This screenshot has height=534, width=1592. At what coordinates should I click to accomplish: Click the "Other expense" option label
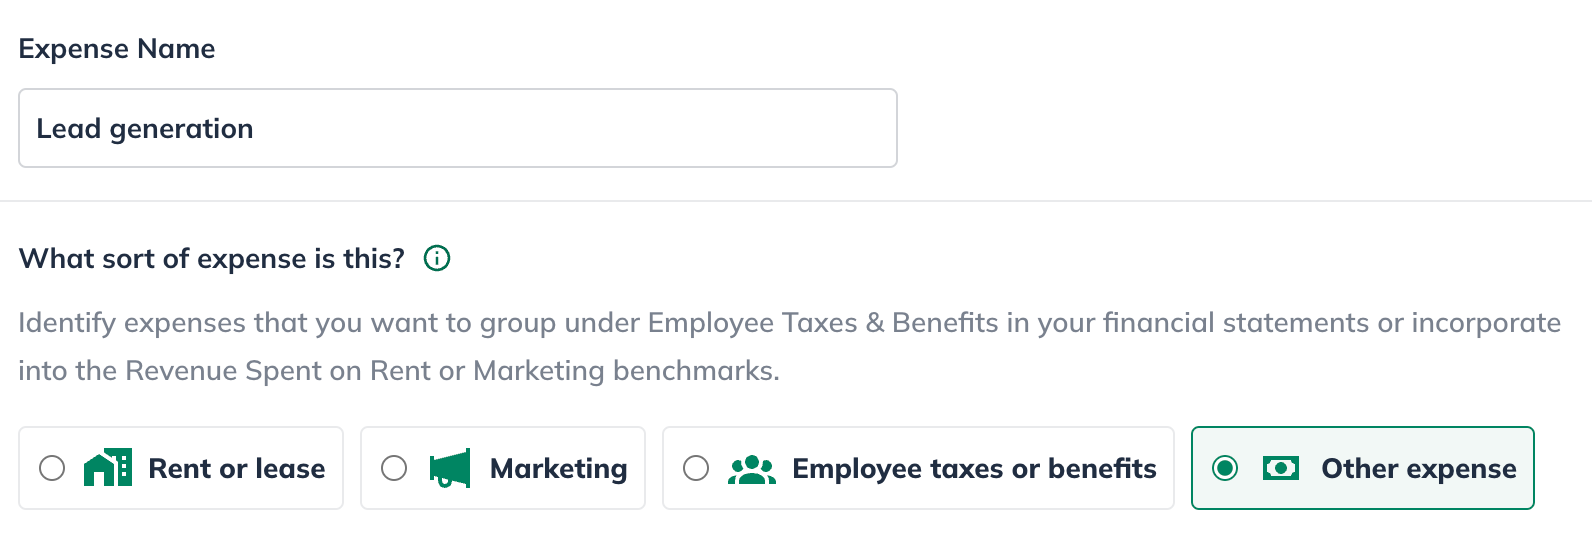[x=1418, y=469]
